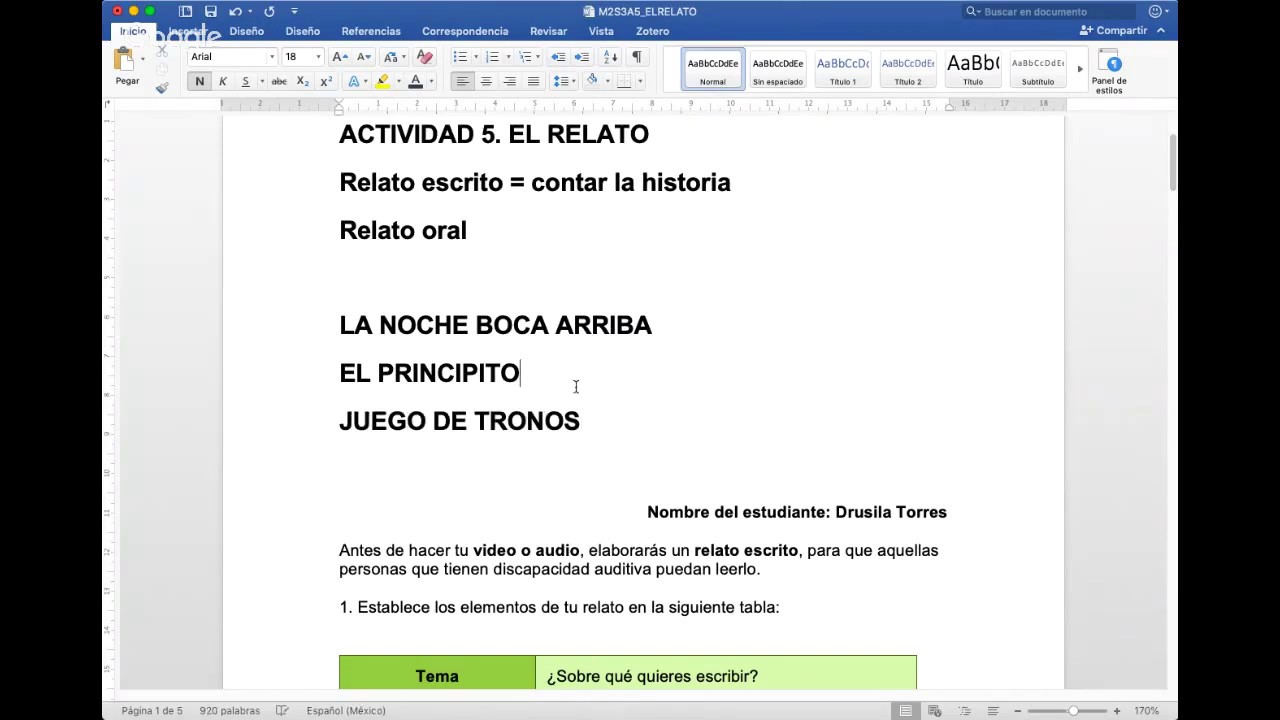Open the Insertar tab
1280x720 pixels.
(x=186, y=31)
